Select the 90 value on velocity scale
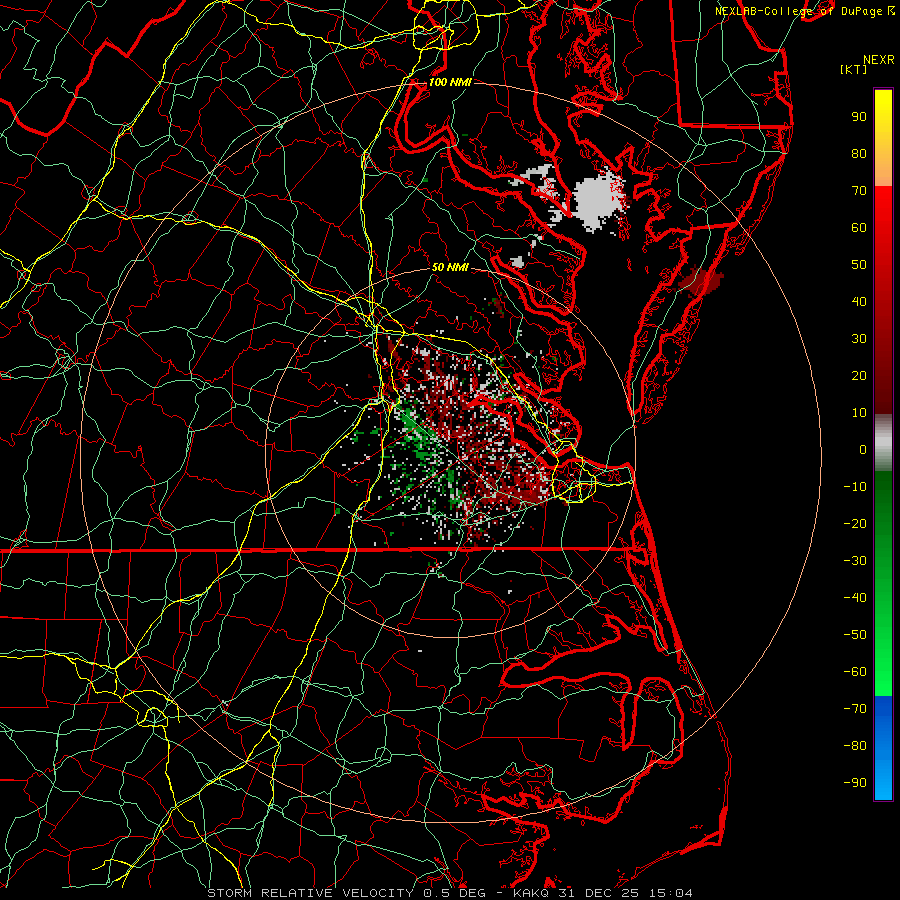The width and height of the screenshot is (900, 900). pyautogui.click(x=859, y=117)
